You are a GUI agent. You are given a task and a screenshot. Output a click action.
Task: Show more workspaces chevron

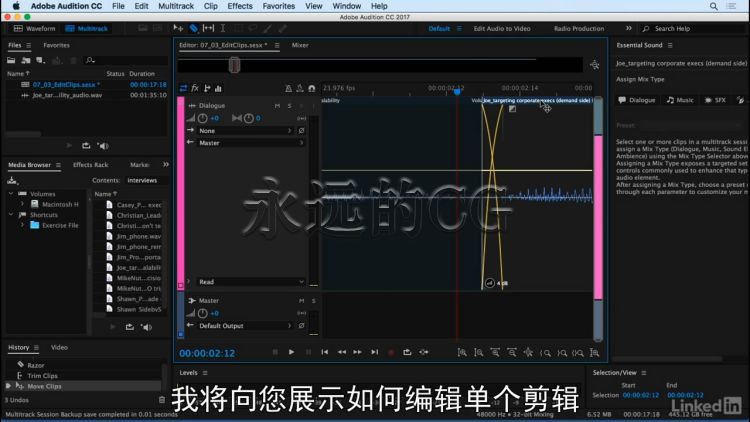click(x=629, y=28)
